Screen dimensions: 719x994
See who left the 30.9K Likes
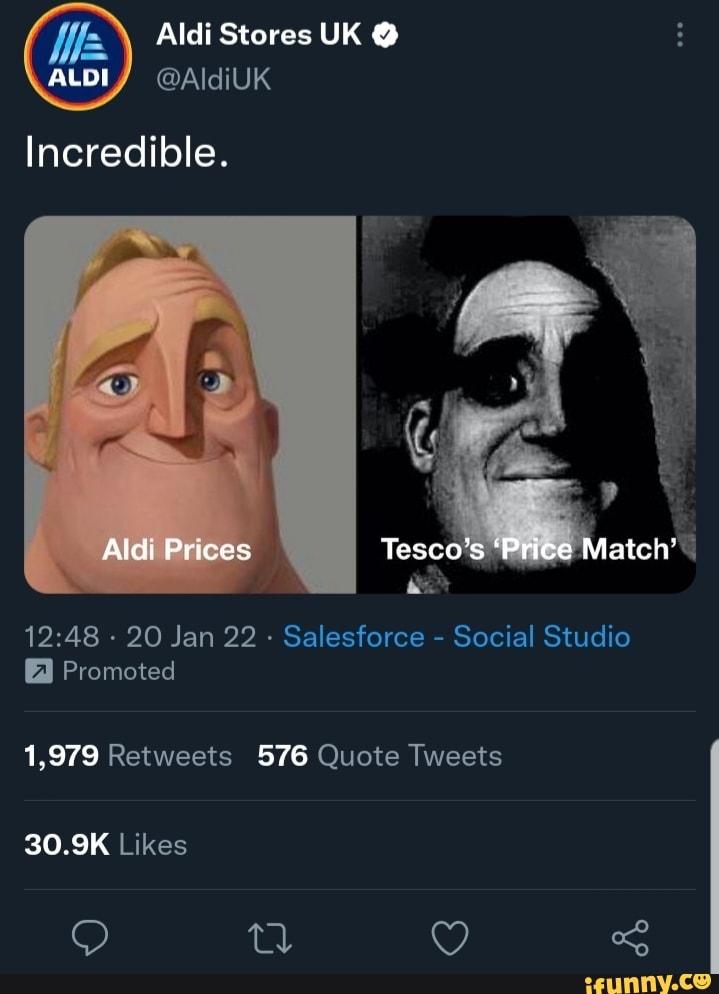(x=105, y=845)
